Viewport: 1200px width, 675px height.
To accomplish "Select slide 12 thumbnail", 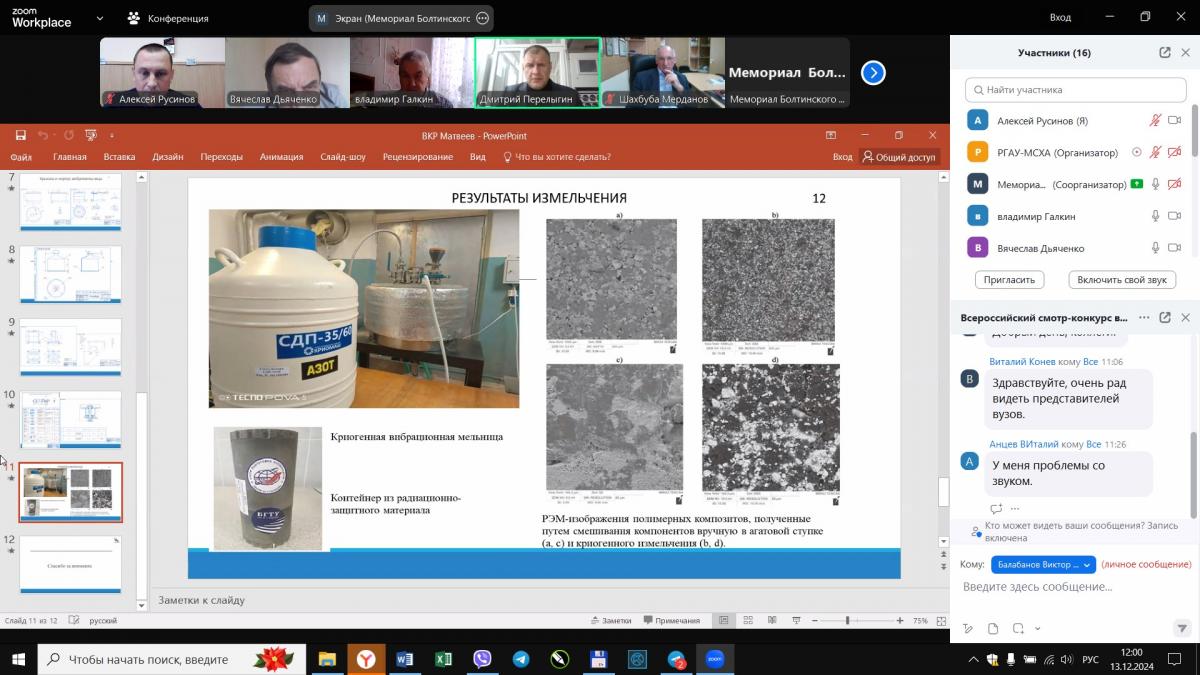I will pyautogui.click(x=70, y=564).
